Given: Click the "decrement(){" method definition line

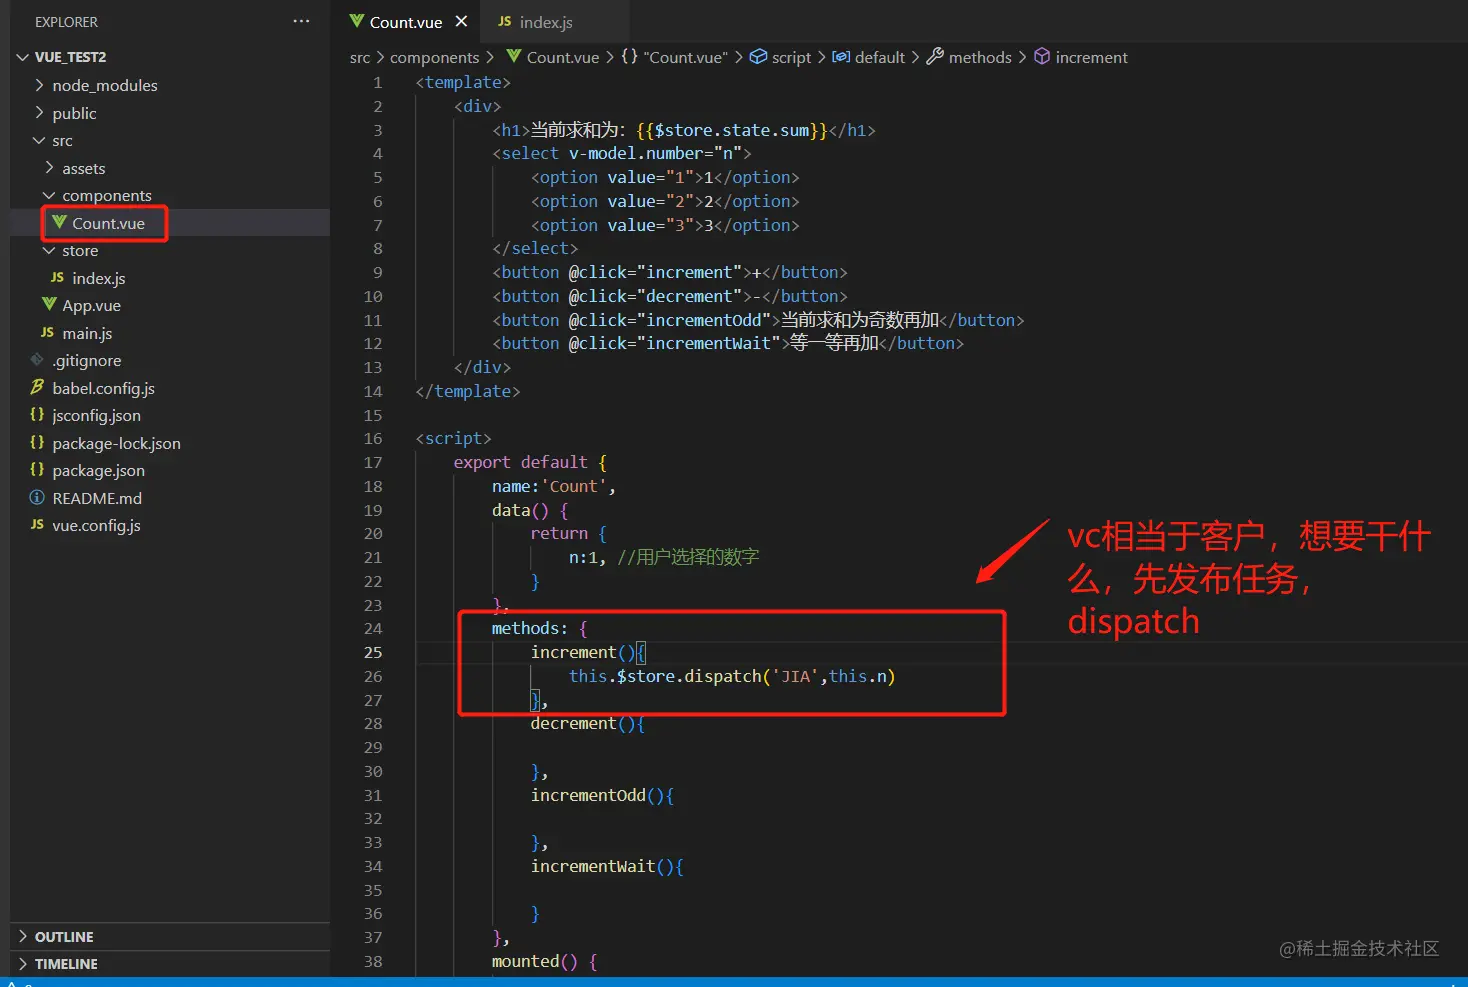Looking at the screenshot, I should [x=588, y=723].
